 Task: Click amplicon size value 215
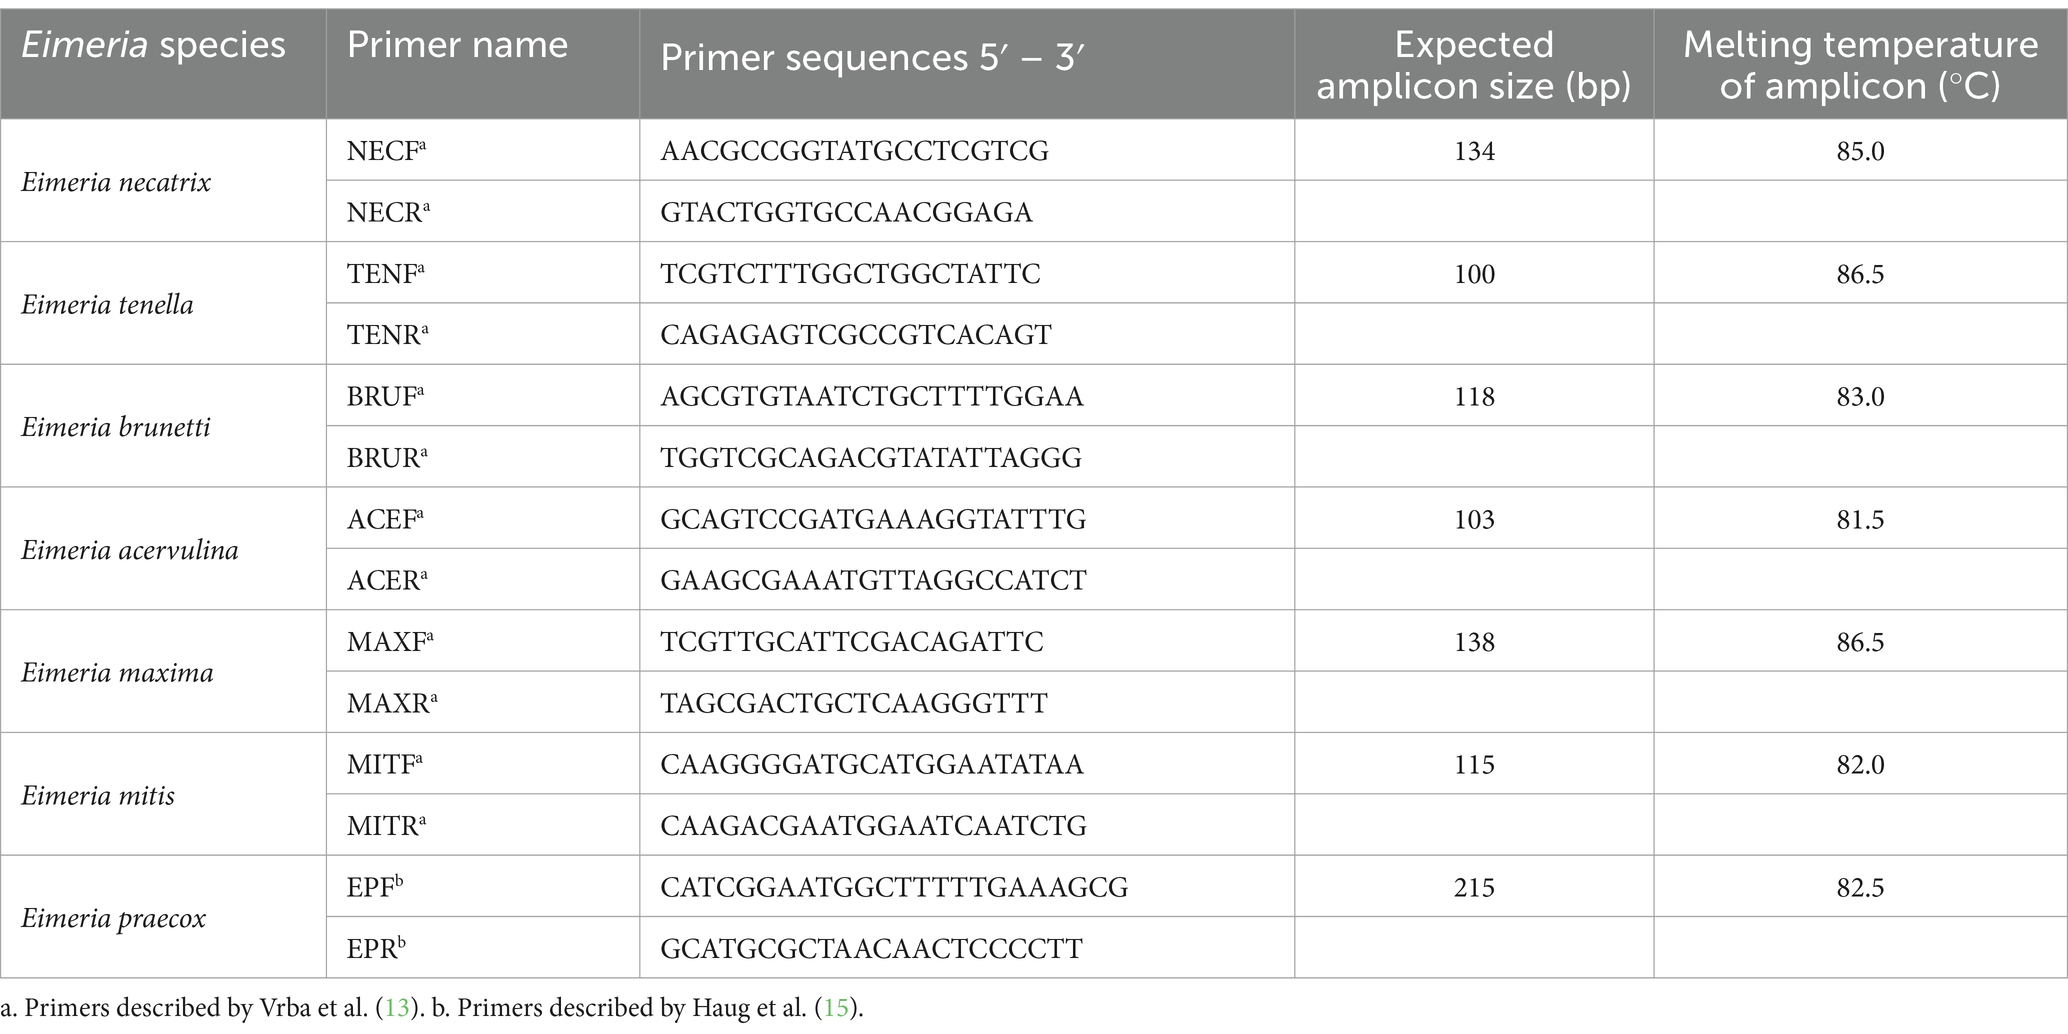[1474, 887]
